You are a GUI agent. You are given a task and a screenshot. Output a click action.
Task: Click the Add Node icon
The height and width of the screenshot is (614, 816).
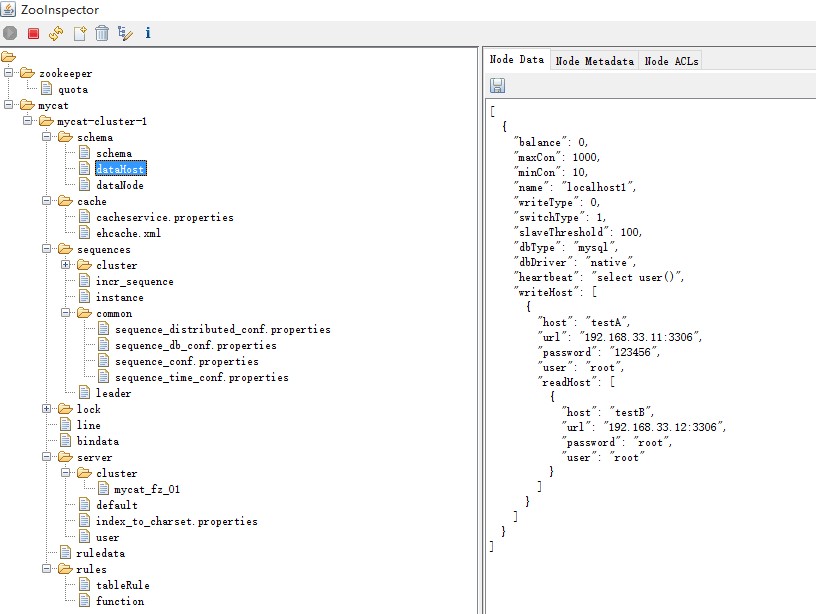click(x=79, y=33)
